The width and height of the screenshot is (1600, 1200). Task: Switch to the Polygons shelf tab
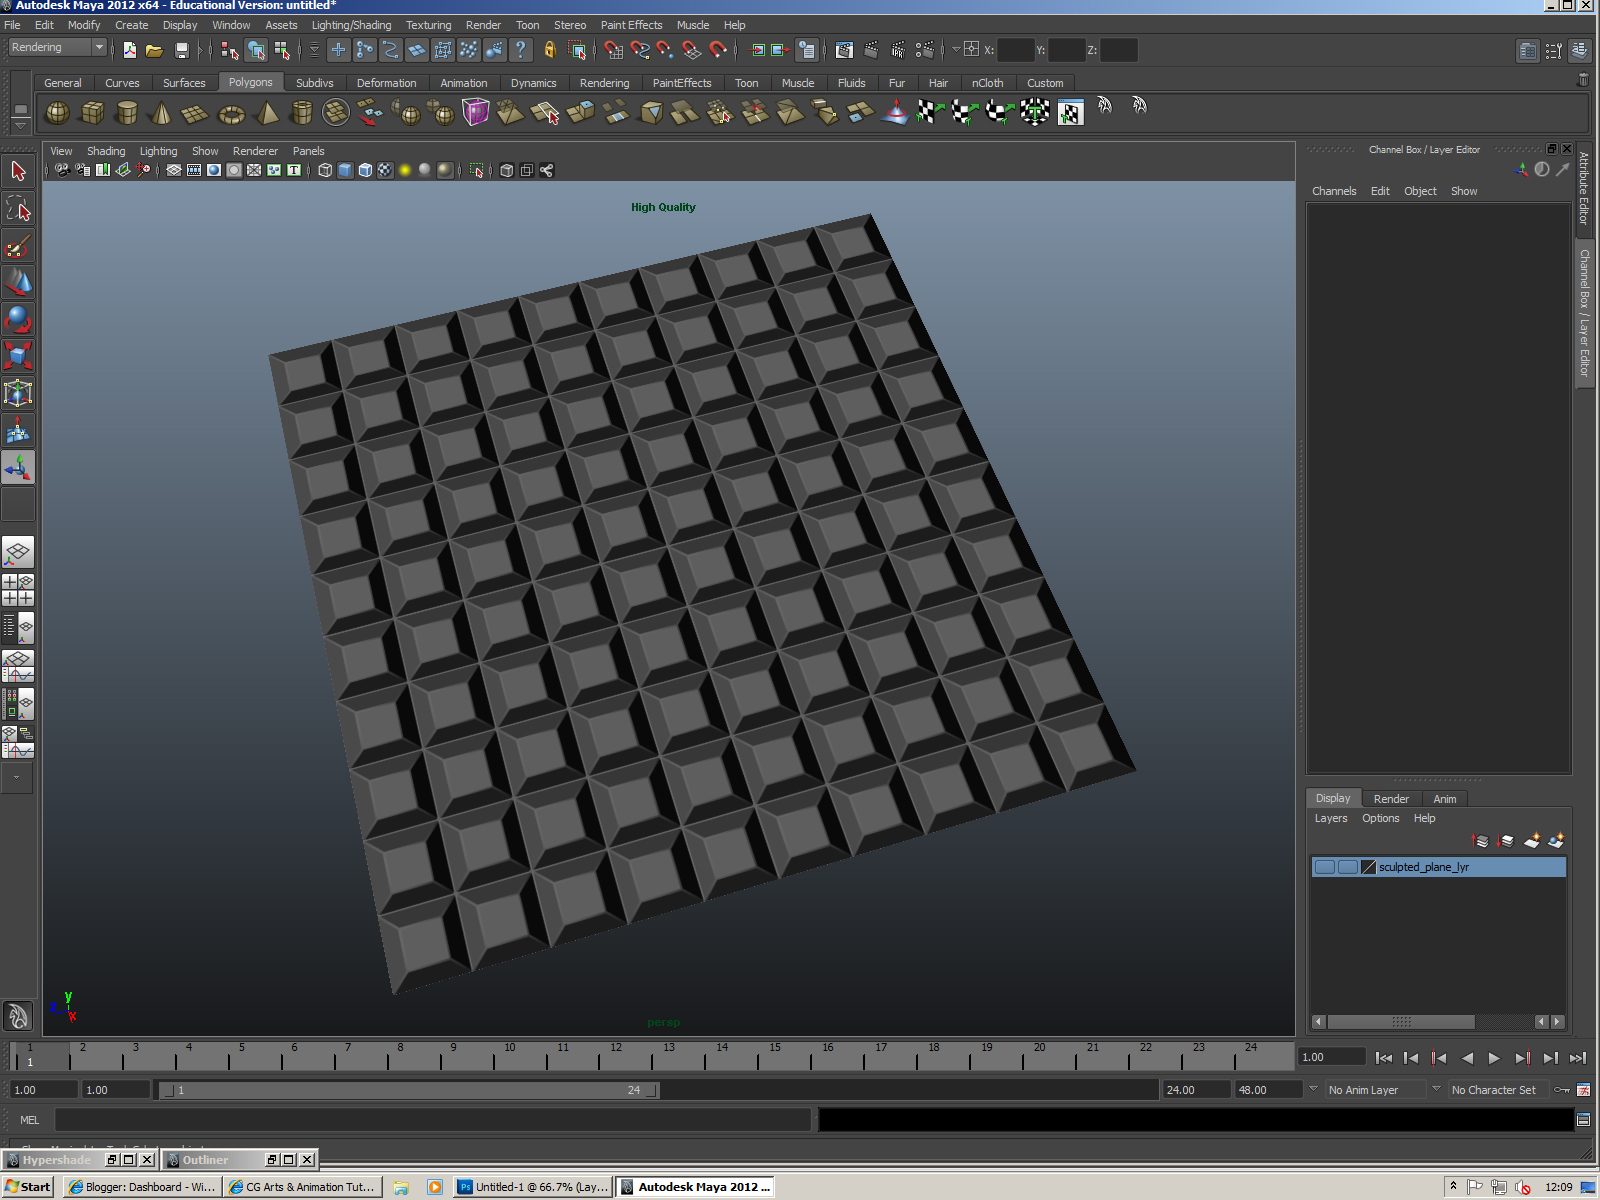pyautogui.click(x=250, y=83)
